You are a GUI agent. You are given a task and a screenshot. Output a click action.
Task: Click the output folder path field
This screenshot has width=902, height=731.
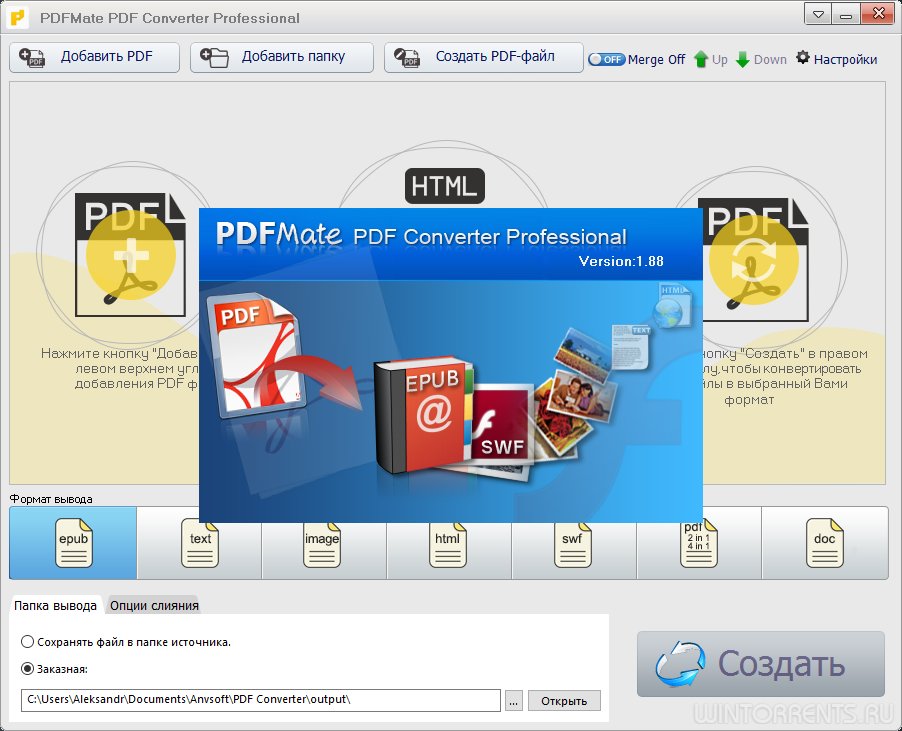260,700
